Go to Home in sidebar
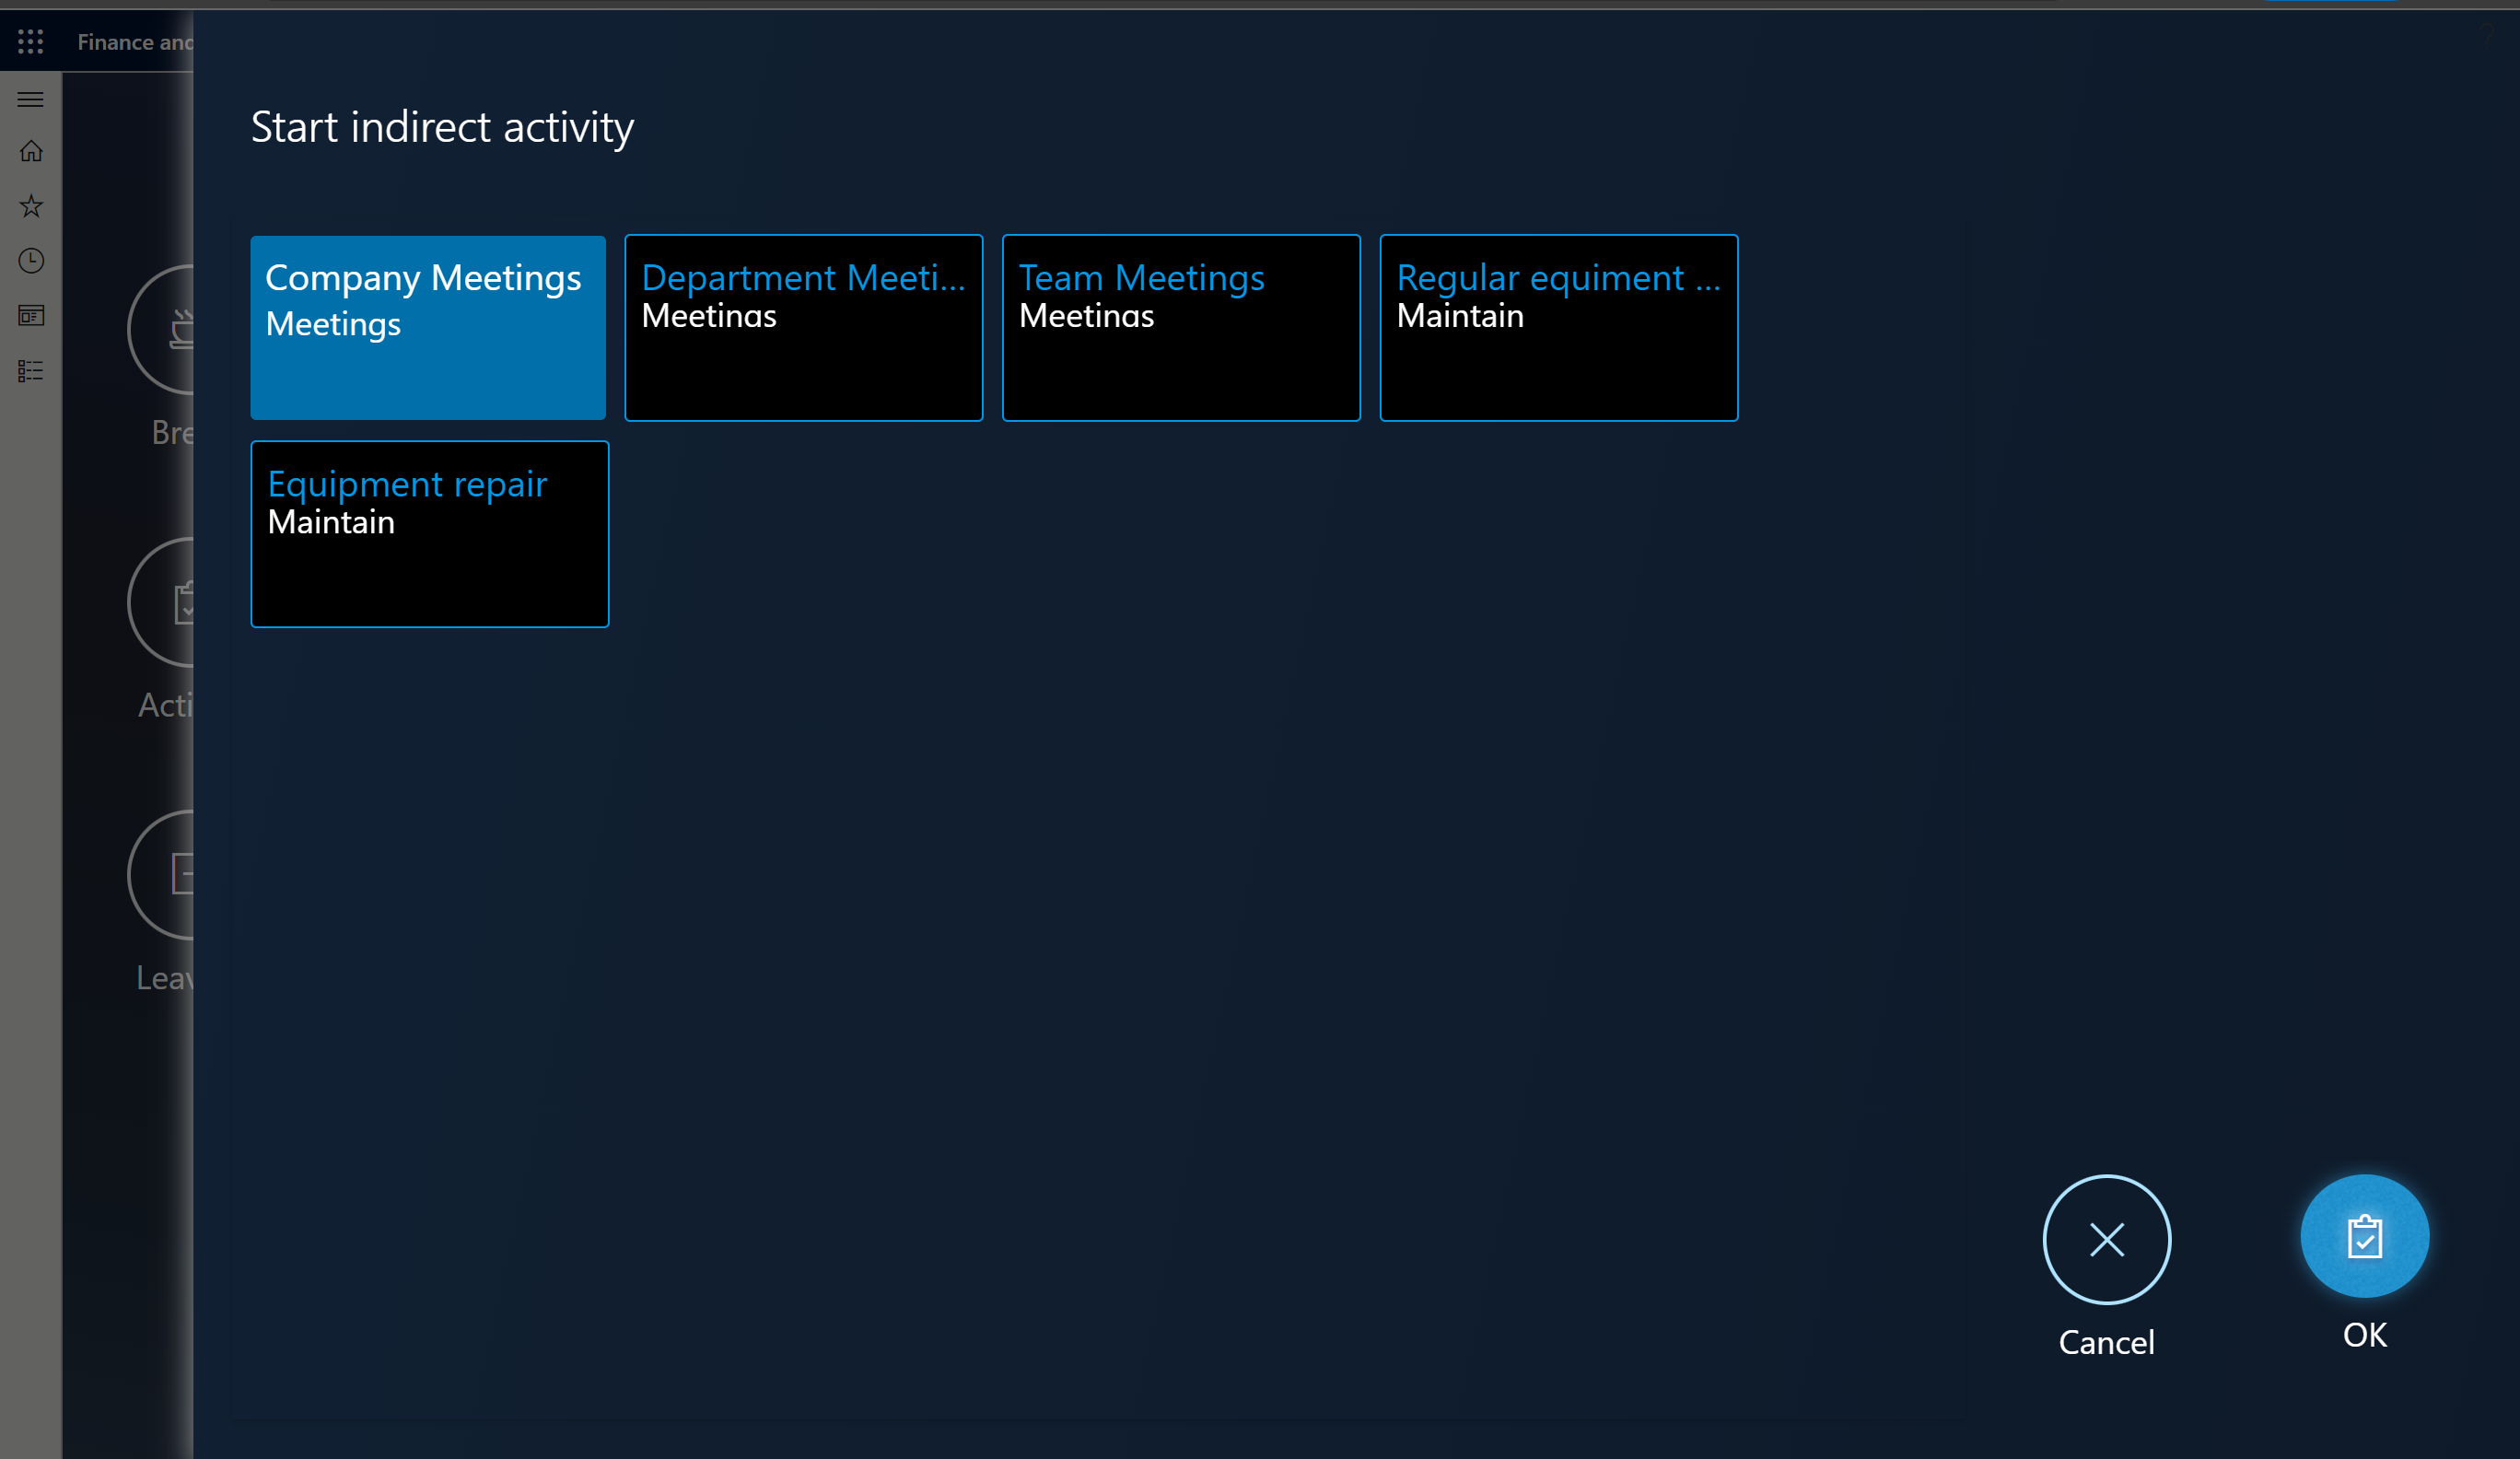The height and width of the screenshot is (1459, 2520). [x=31, y=151]
